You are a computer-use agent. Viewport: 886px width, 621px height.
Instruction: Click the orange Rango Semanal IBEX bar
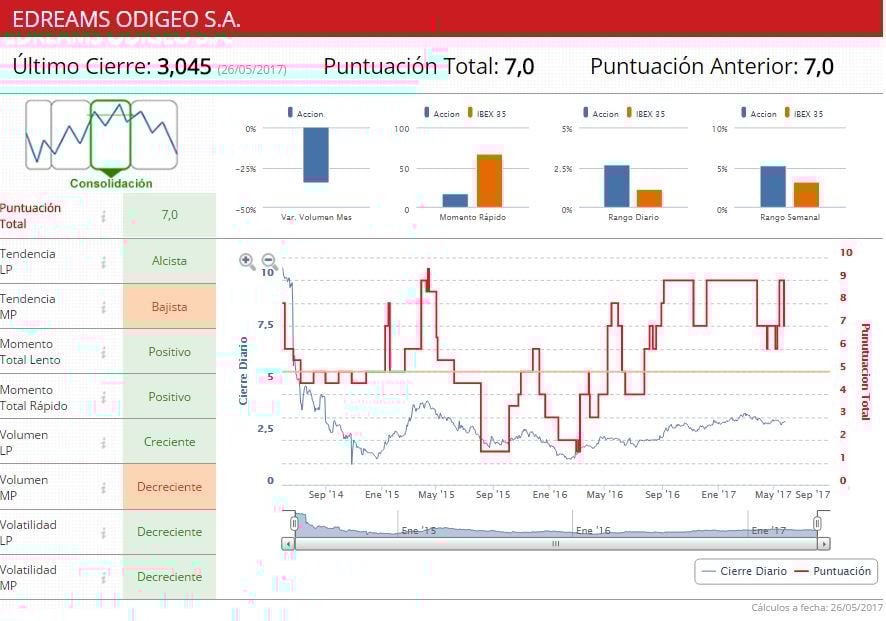click(806, 195)
